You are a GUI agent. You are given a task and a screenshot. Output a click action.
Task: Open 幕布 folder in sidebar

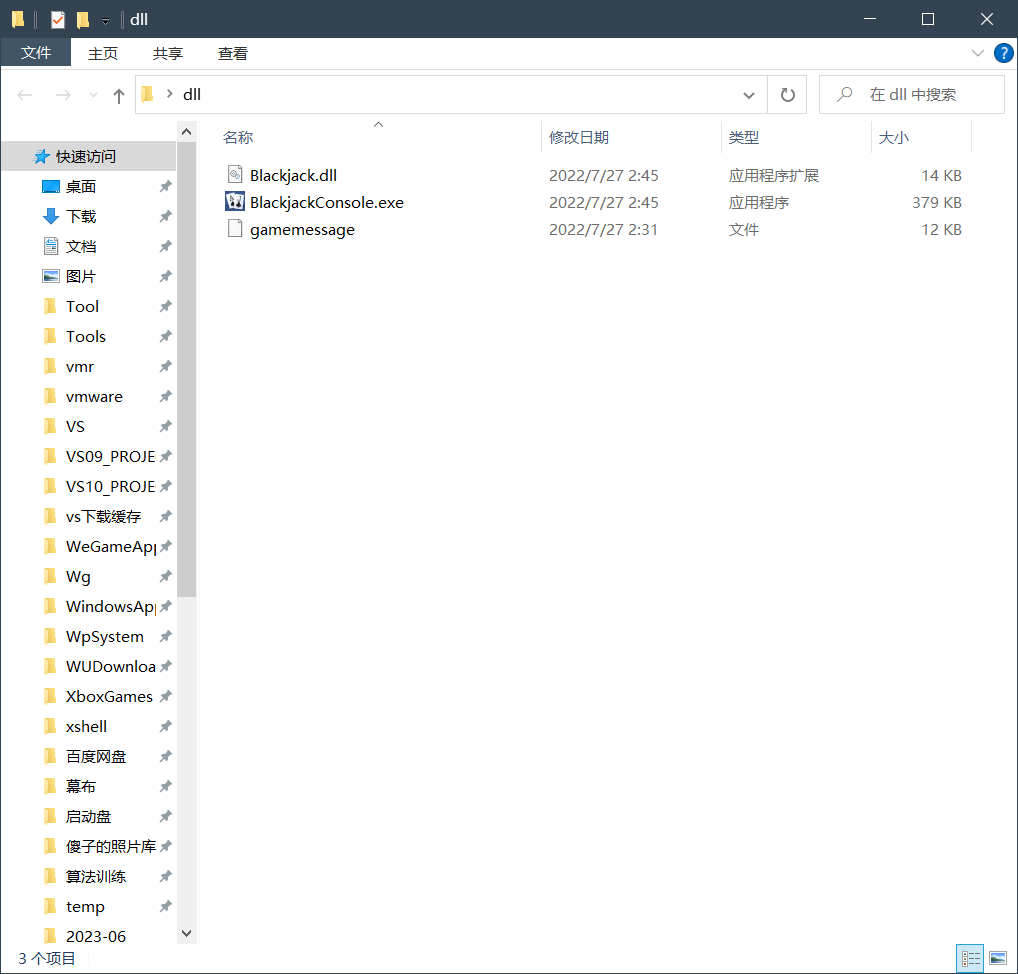(x=81, y=786)
